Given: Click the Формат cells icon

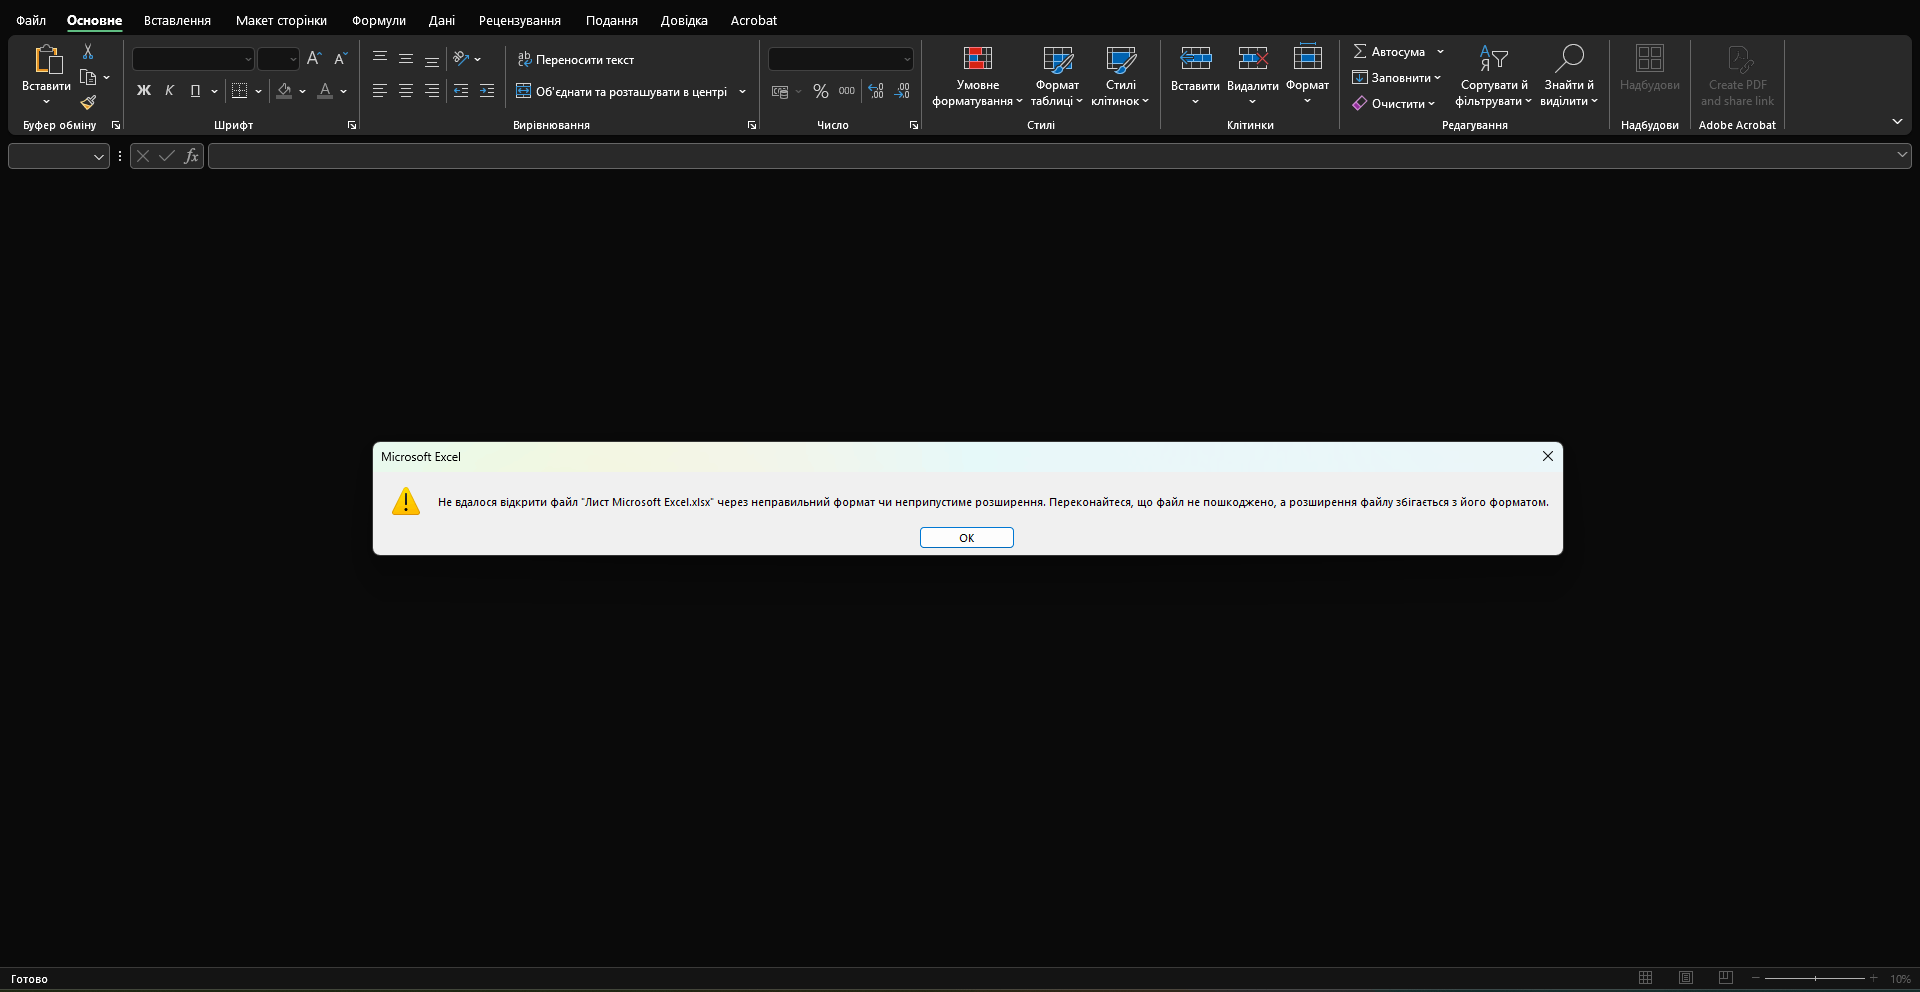Looking at the screenshot, I should tap(1307, 58).
